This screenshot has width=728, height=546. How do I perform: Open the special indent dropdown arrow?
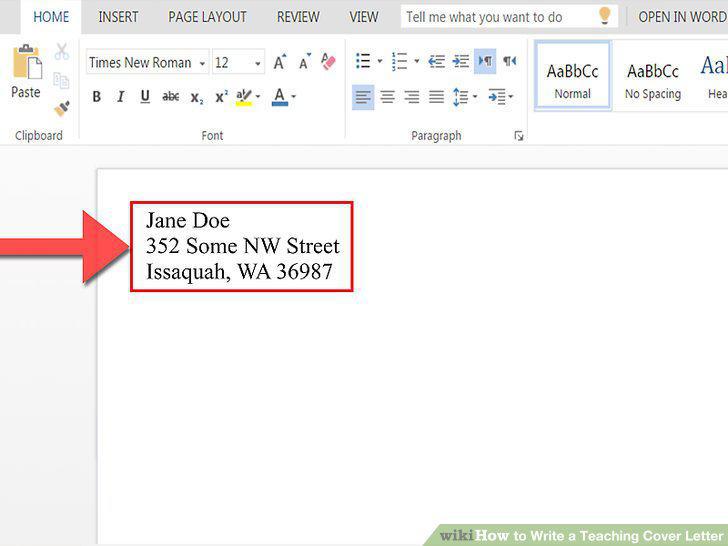(x=511, y=97)
